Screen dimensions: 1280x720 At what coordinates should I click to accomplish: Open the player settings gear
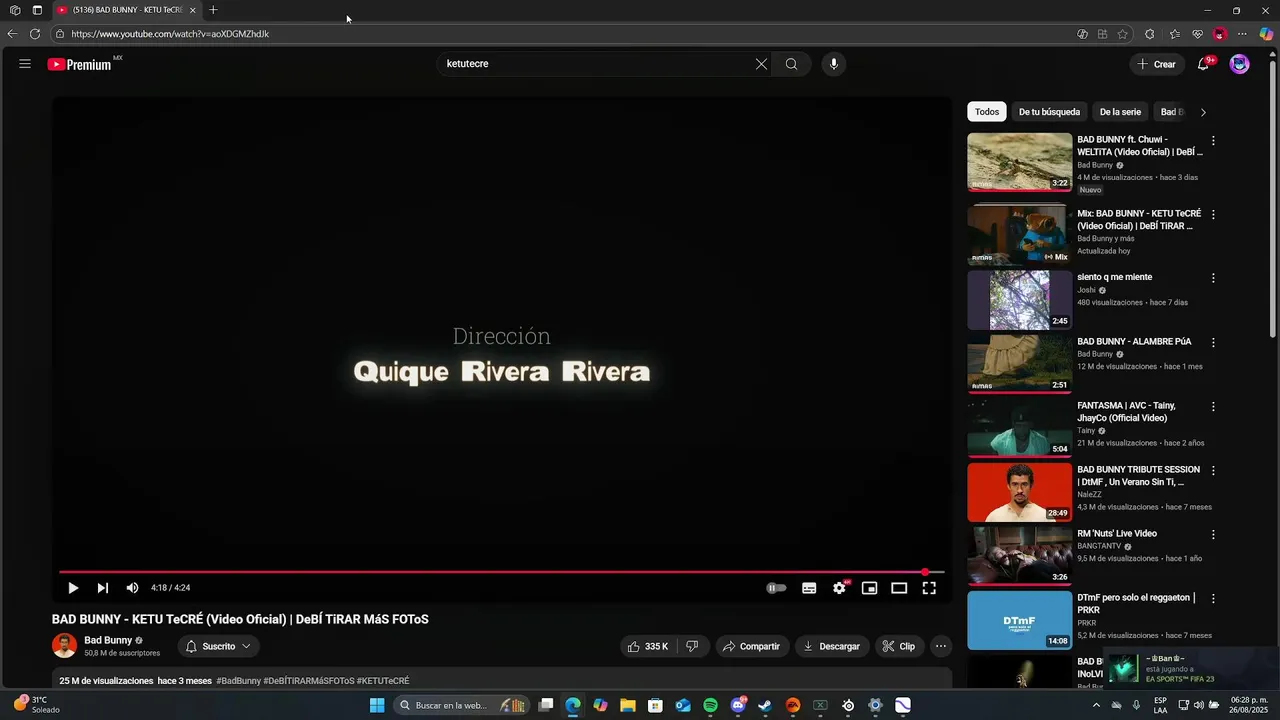(x=839, y=588)
